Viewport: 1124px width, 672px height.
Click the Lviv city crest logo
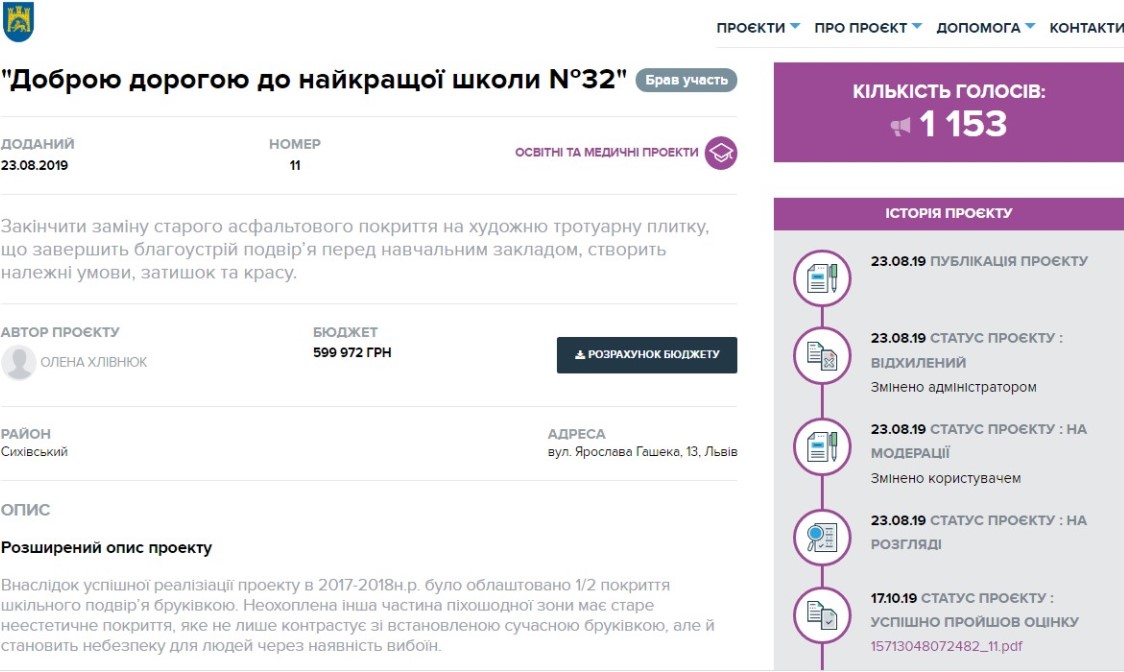tap(18, 21)
